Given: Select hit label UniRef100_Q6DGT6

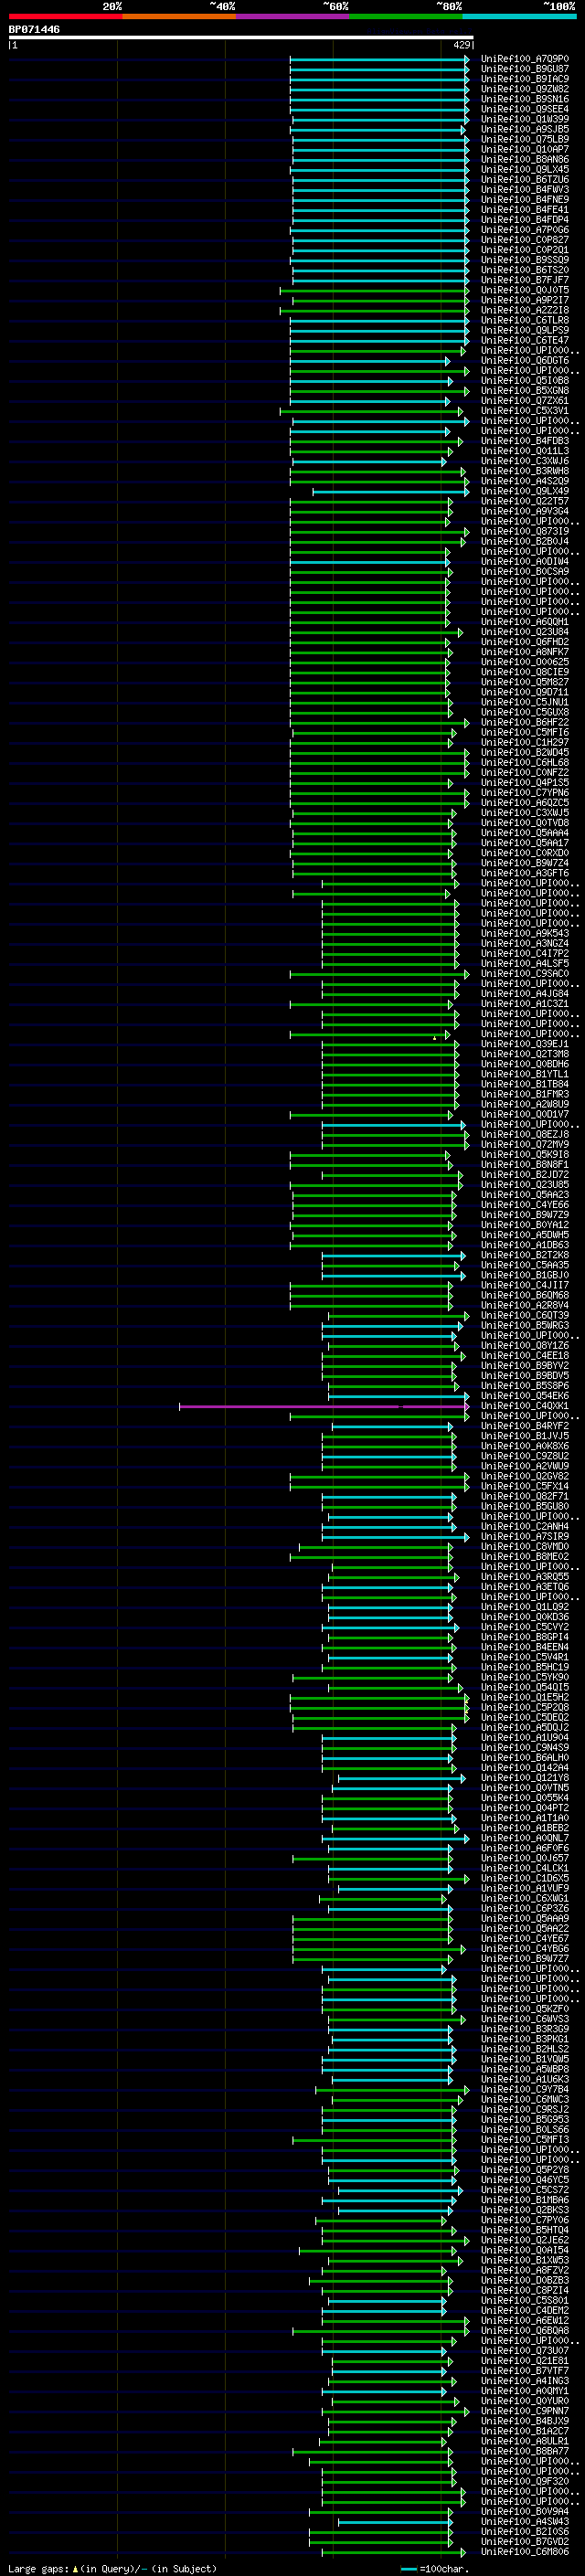Looking at the screenshot, I should [x=524, y=360].
